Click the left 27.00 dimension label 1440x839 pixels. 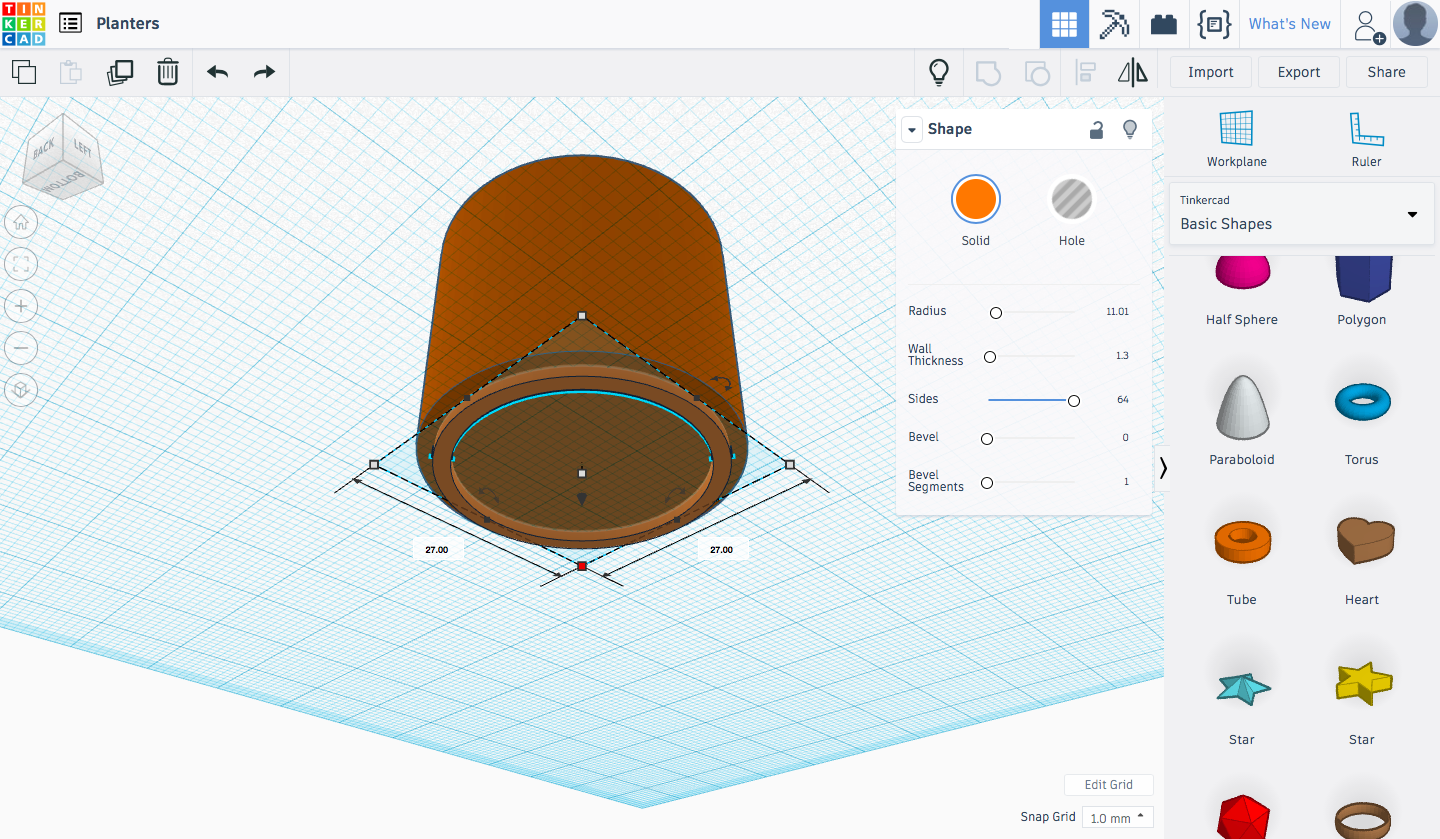point(437,550)
